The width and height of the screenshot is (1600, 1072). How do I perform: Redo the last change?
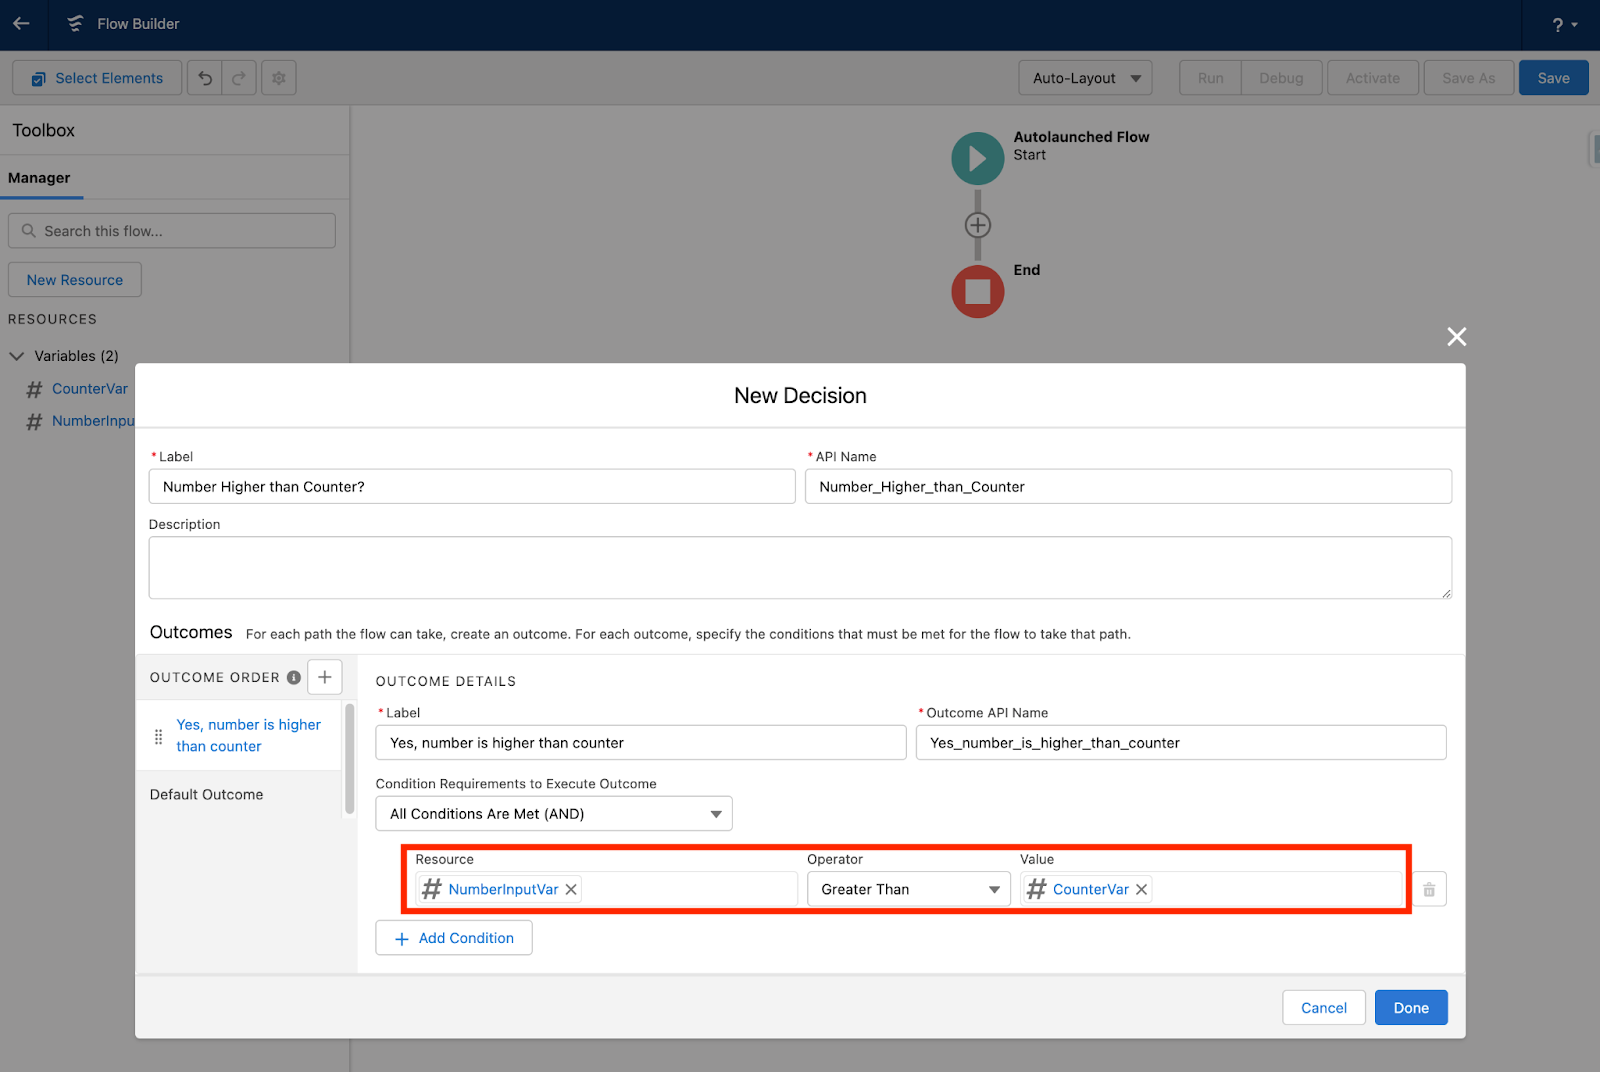(239, 77)
